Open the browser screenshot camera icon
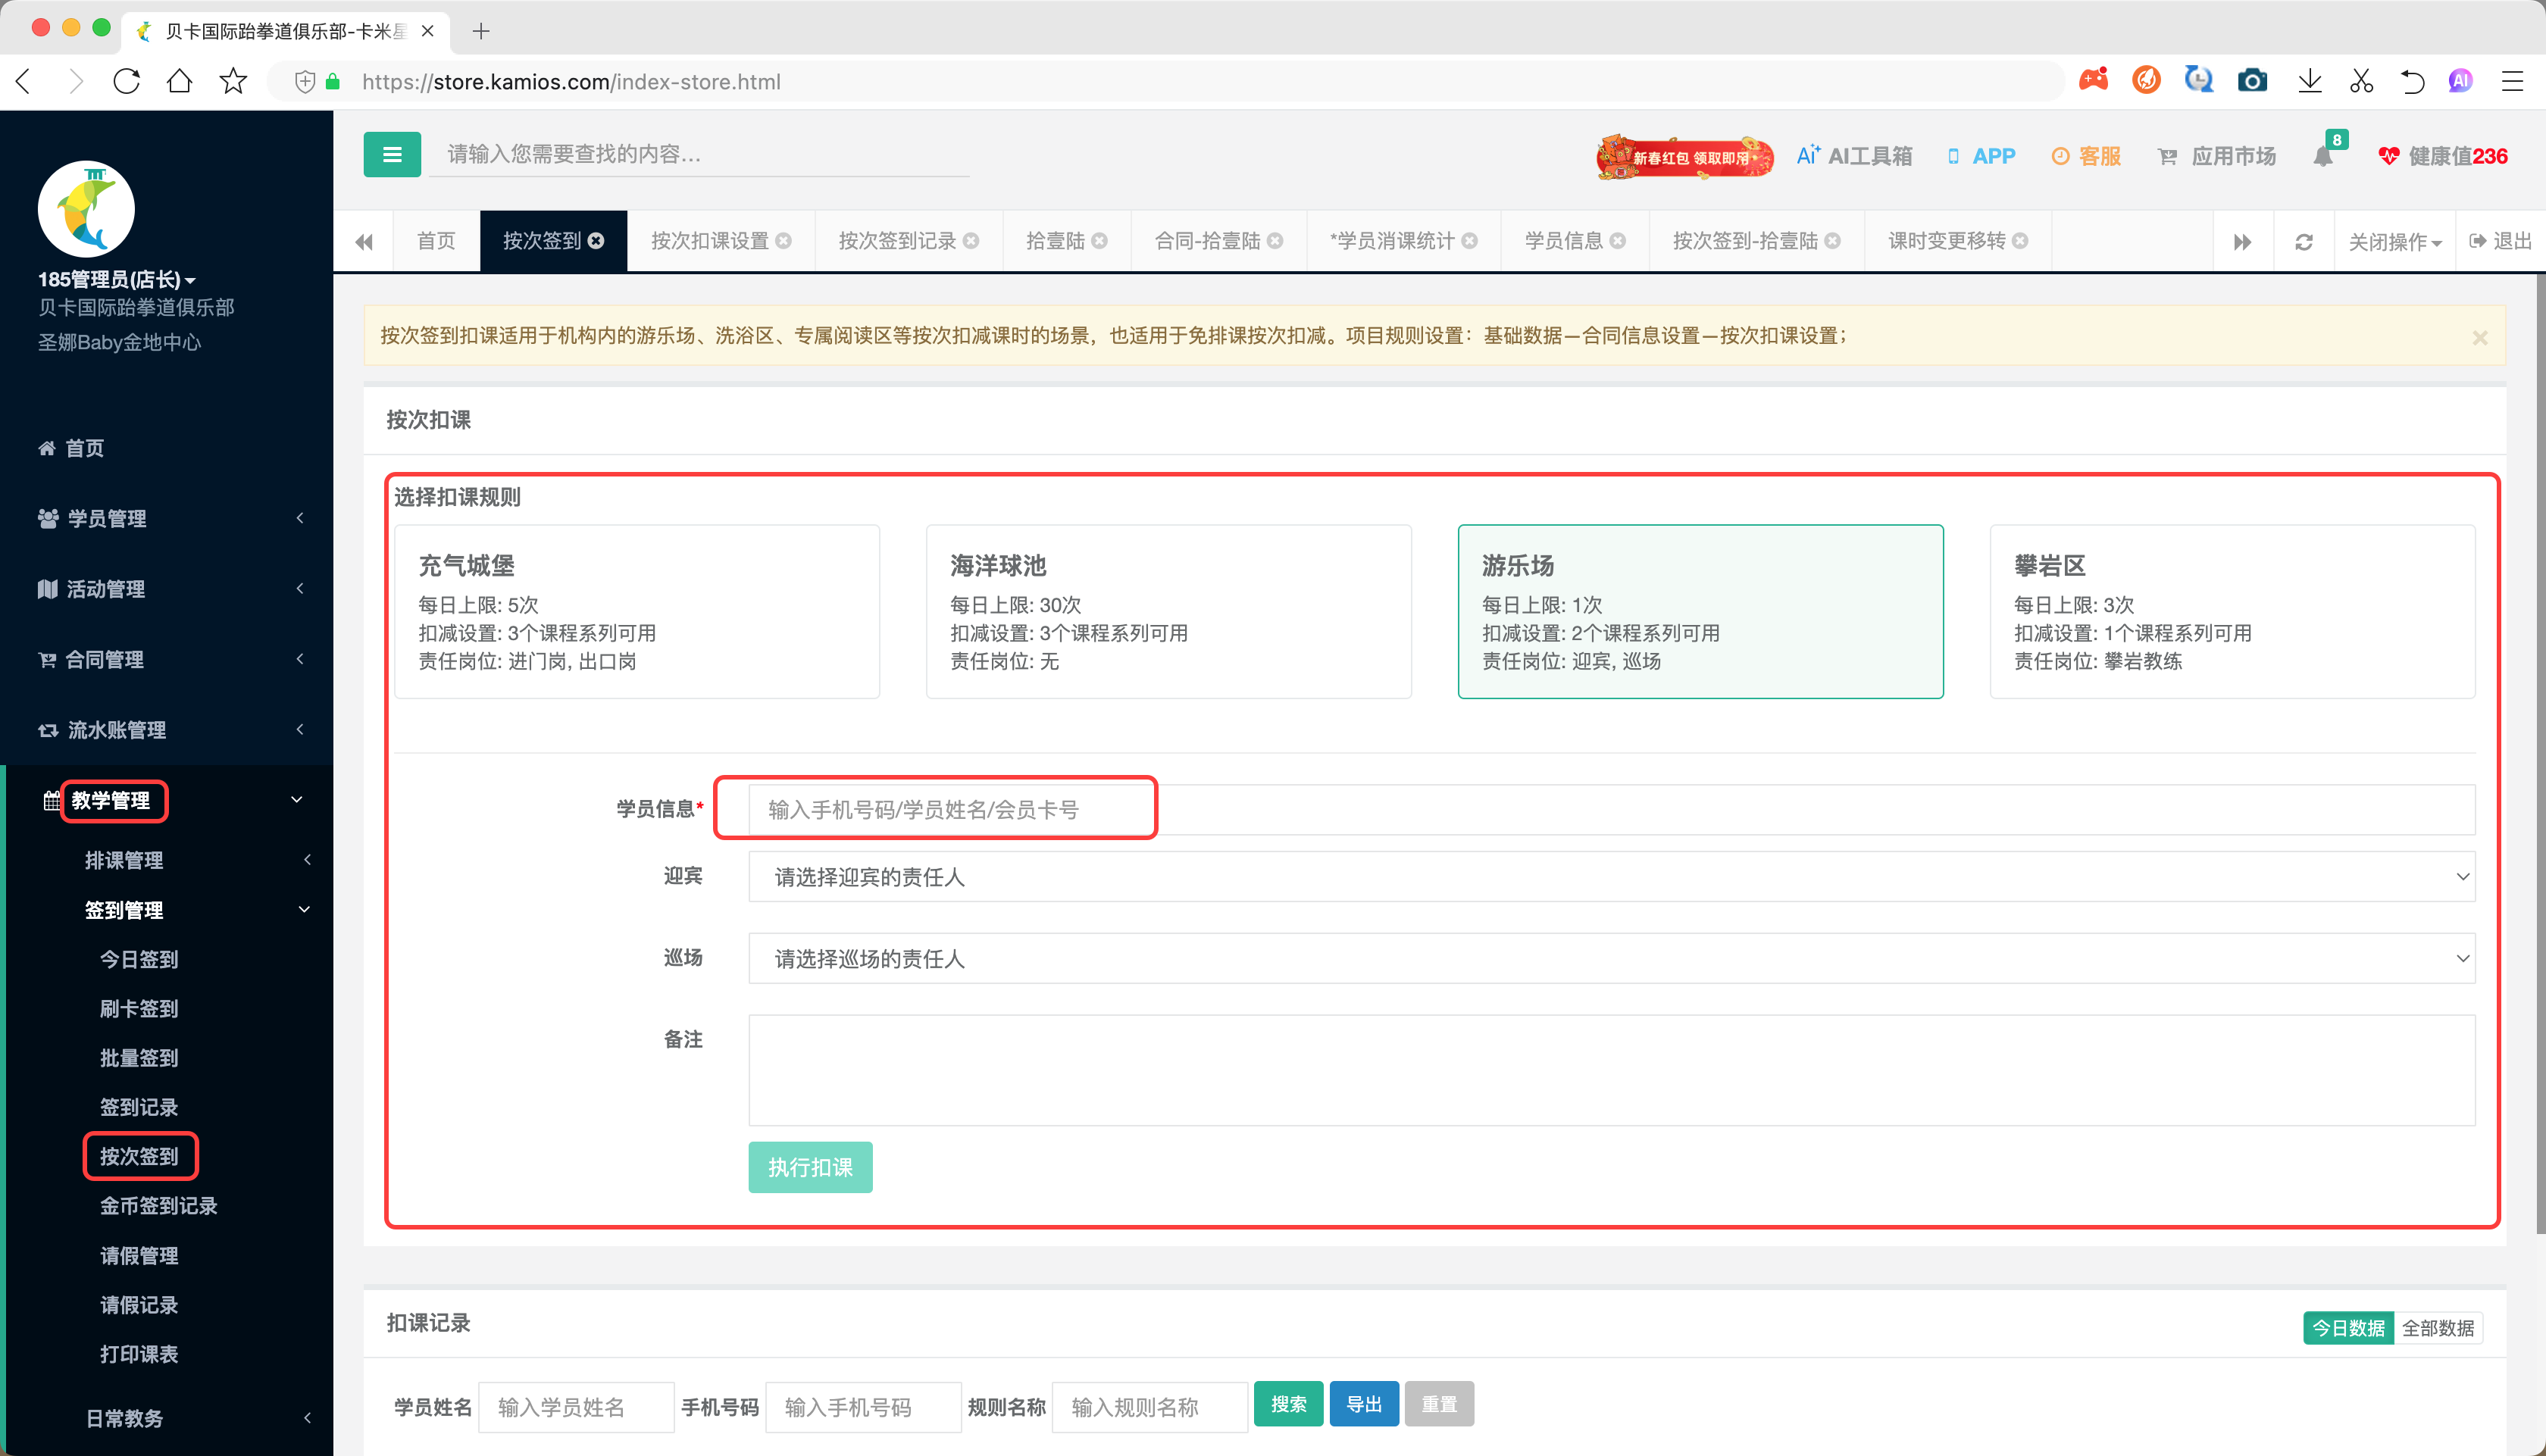2546x1456 pixels. coord(2251,81)
